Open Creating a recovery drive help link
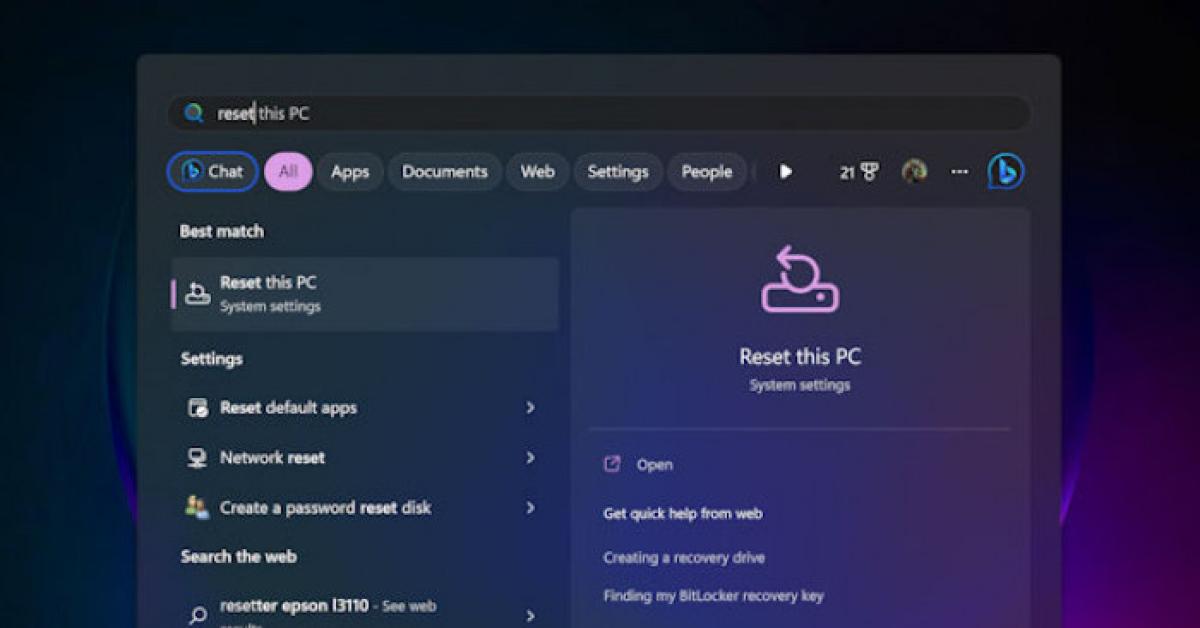 coord(684,558)
